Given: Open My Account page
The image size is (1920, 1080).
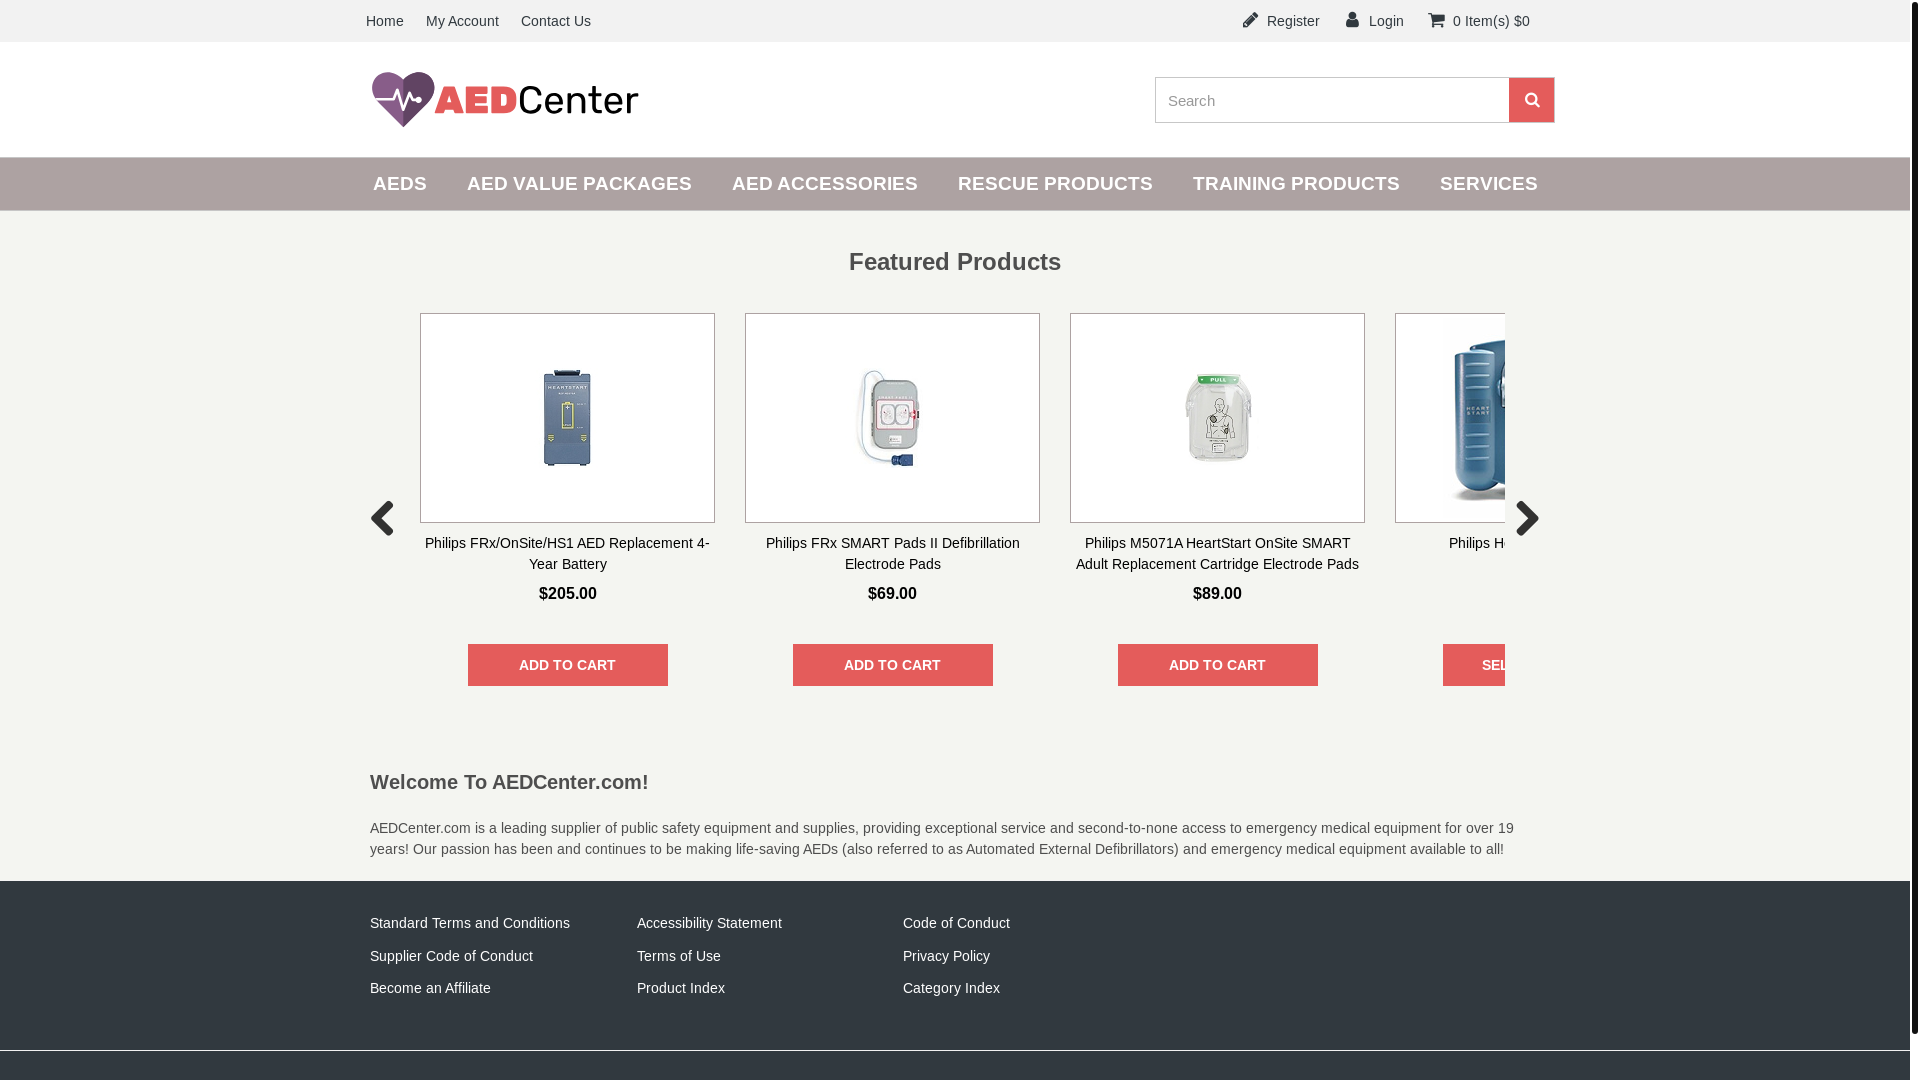Looking at the screenshot, I should tap(462, 21).
